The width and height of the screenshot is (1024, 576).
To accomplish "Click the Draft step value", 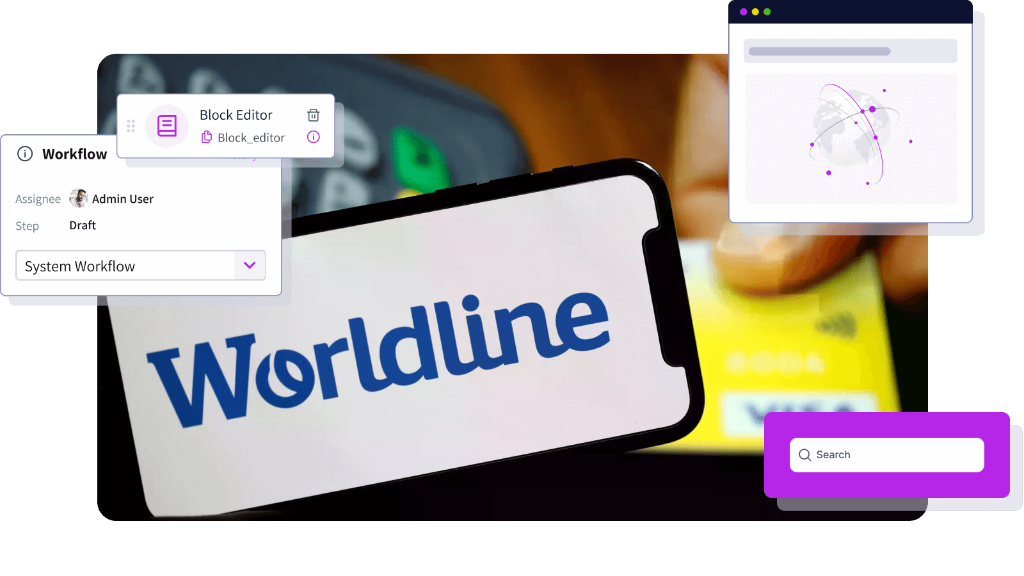I will 82,225.
